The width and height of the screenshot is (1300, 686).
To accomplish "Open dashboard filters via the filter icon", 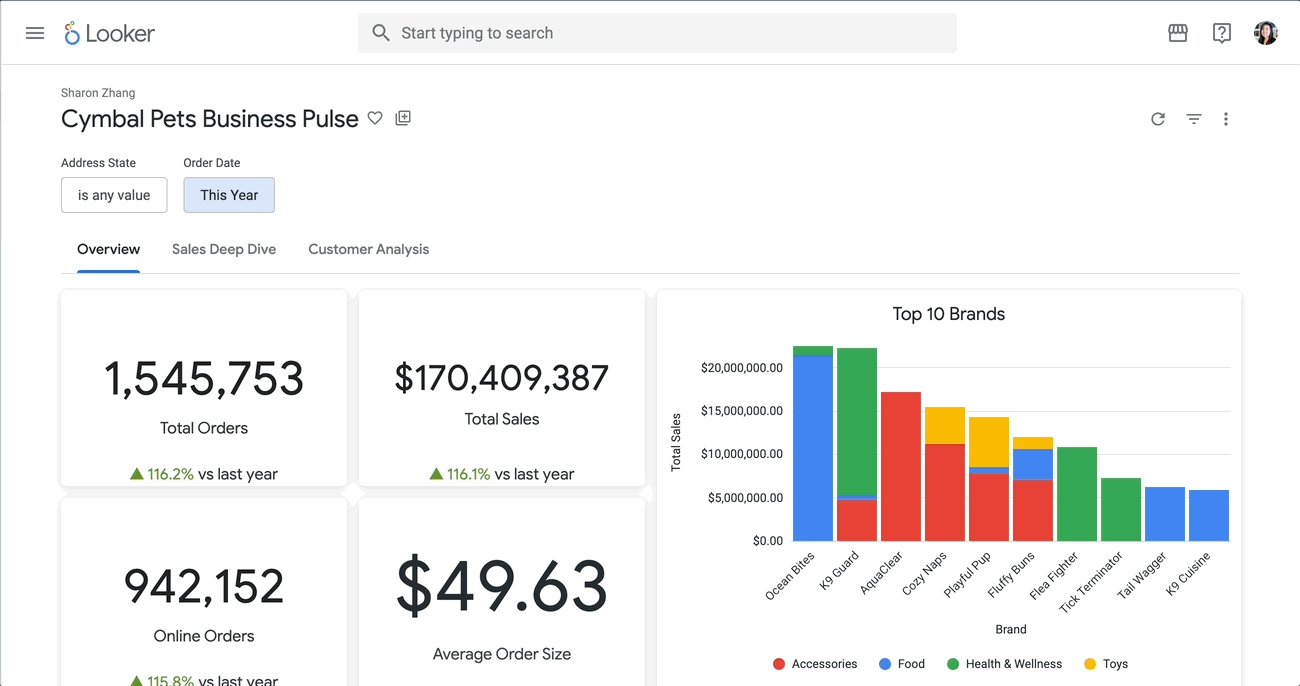I will (x=1193, y=119).
